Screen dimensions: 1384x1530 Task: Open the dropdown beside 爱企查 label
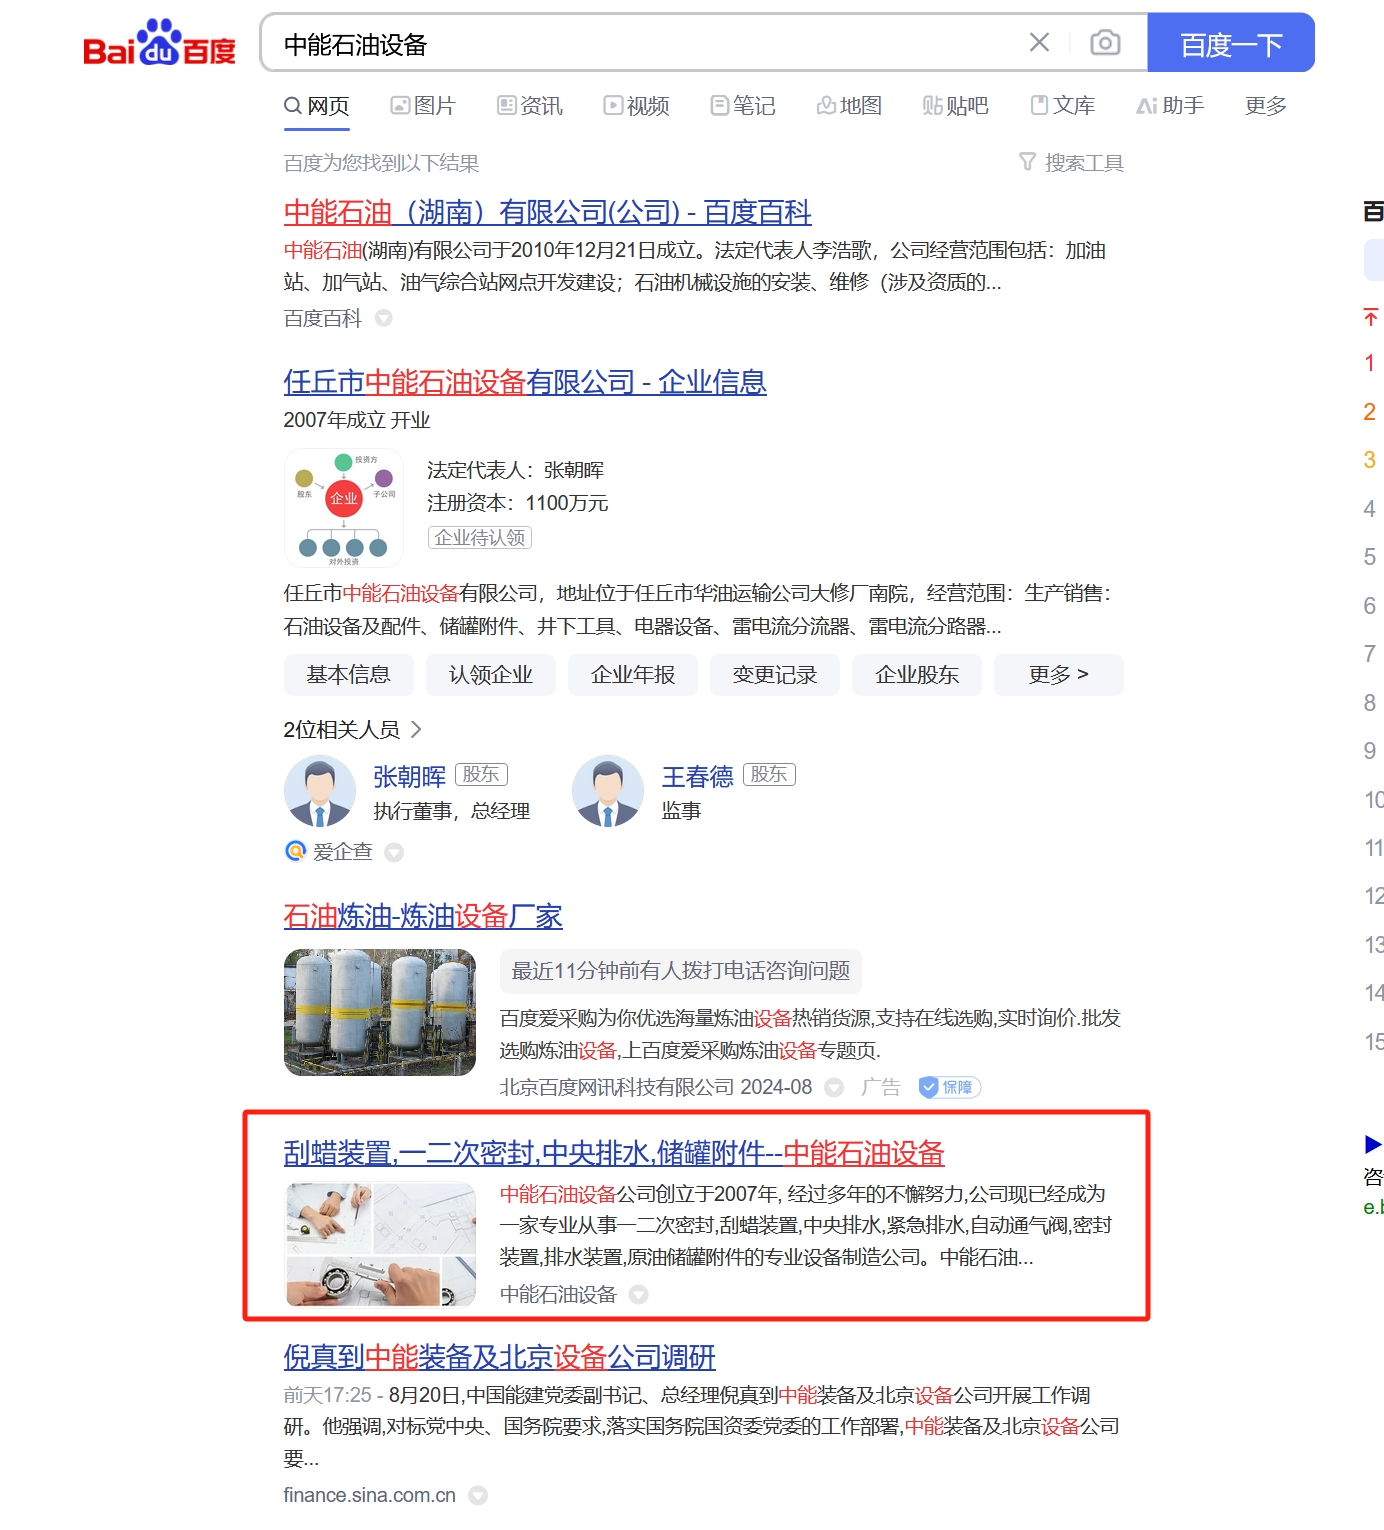click(x=394, y=852)
